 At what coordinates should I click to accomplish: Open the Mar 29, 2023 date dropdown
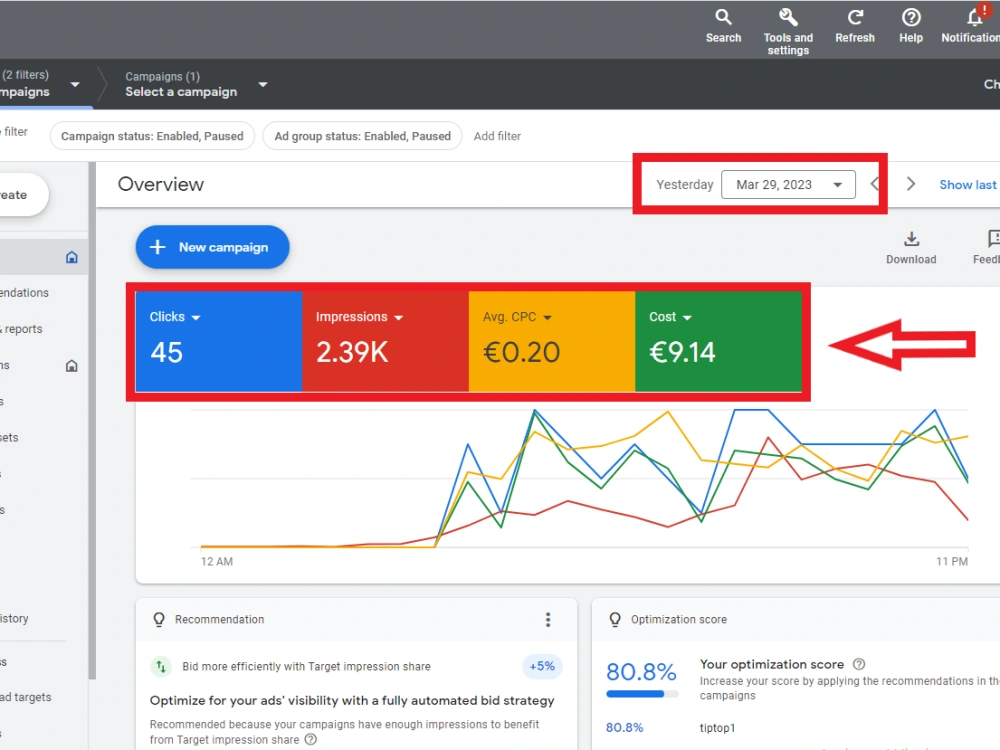point(788,184)
